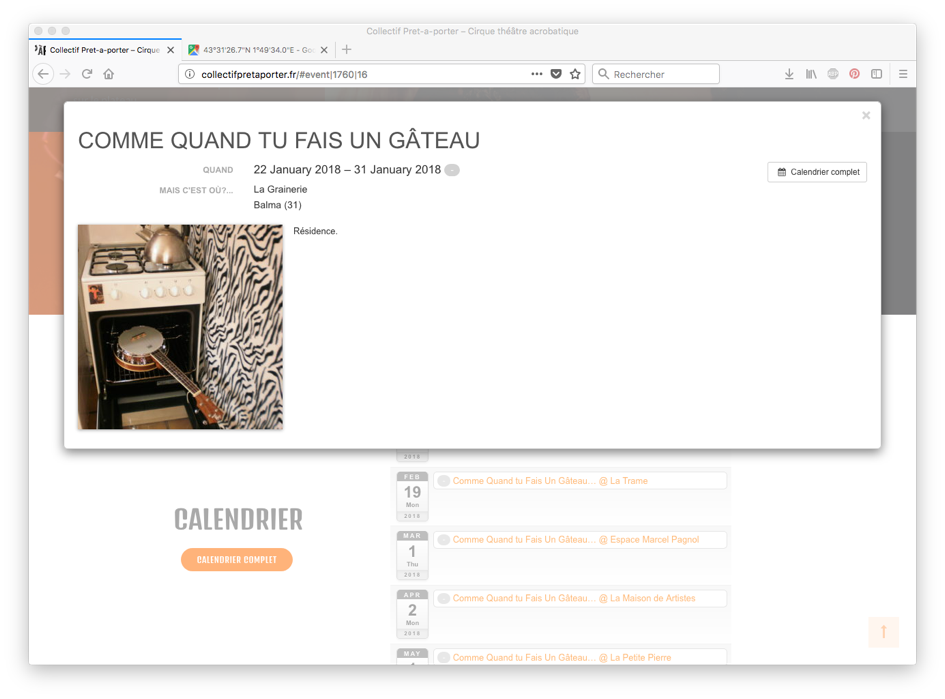
Task: Open the browser home page
Action: point(108,74)
